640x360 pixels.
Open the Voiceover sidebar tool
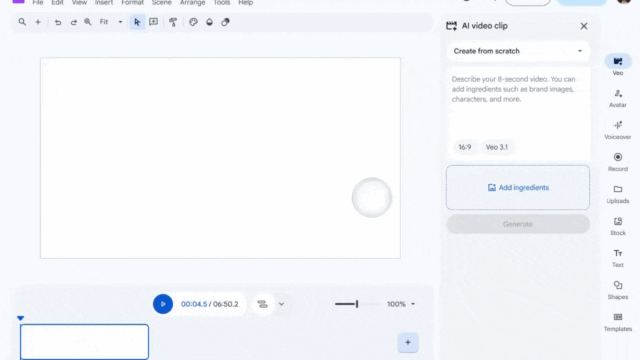pyautogui.click(x=618, y=130)
